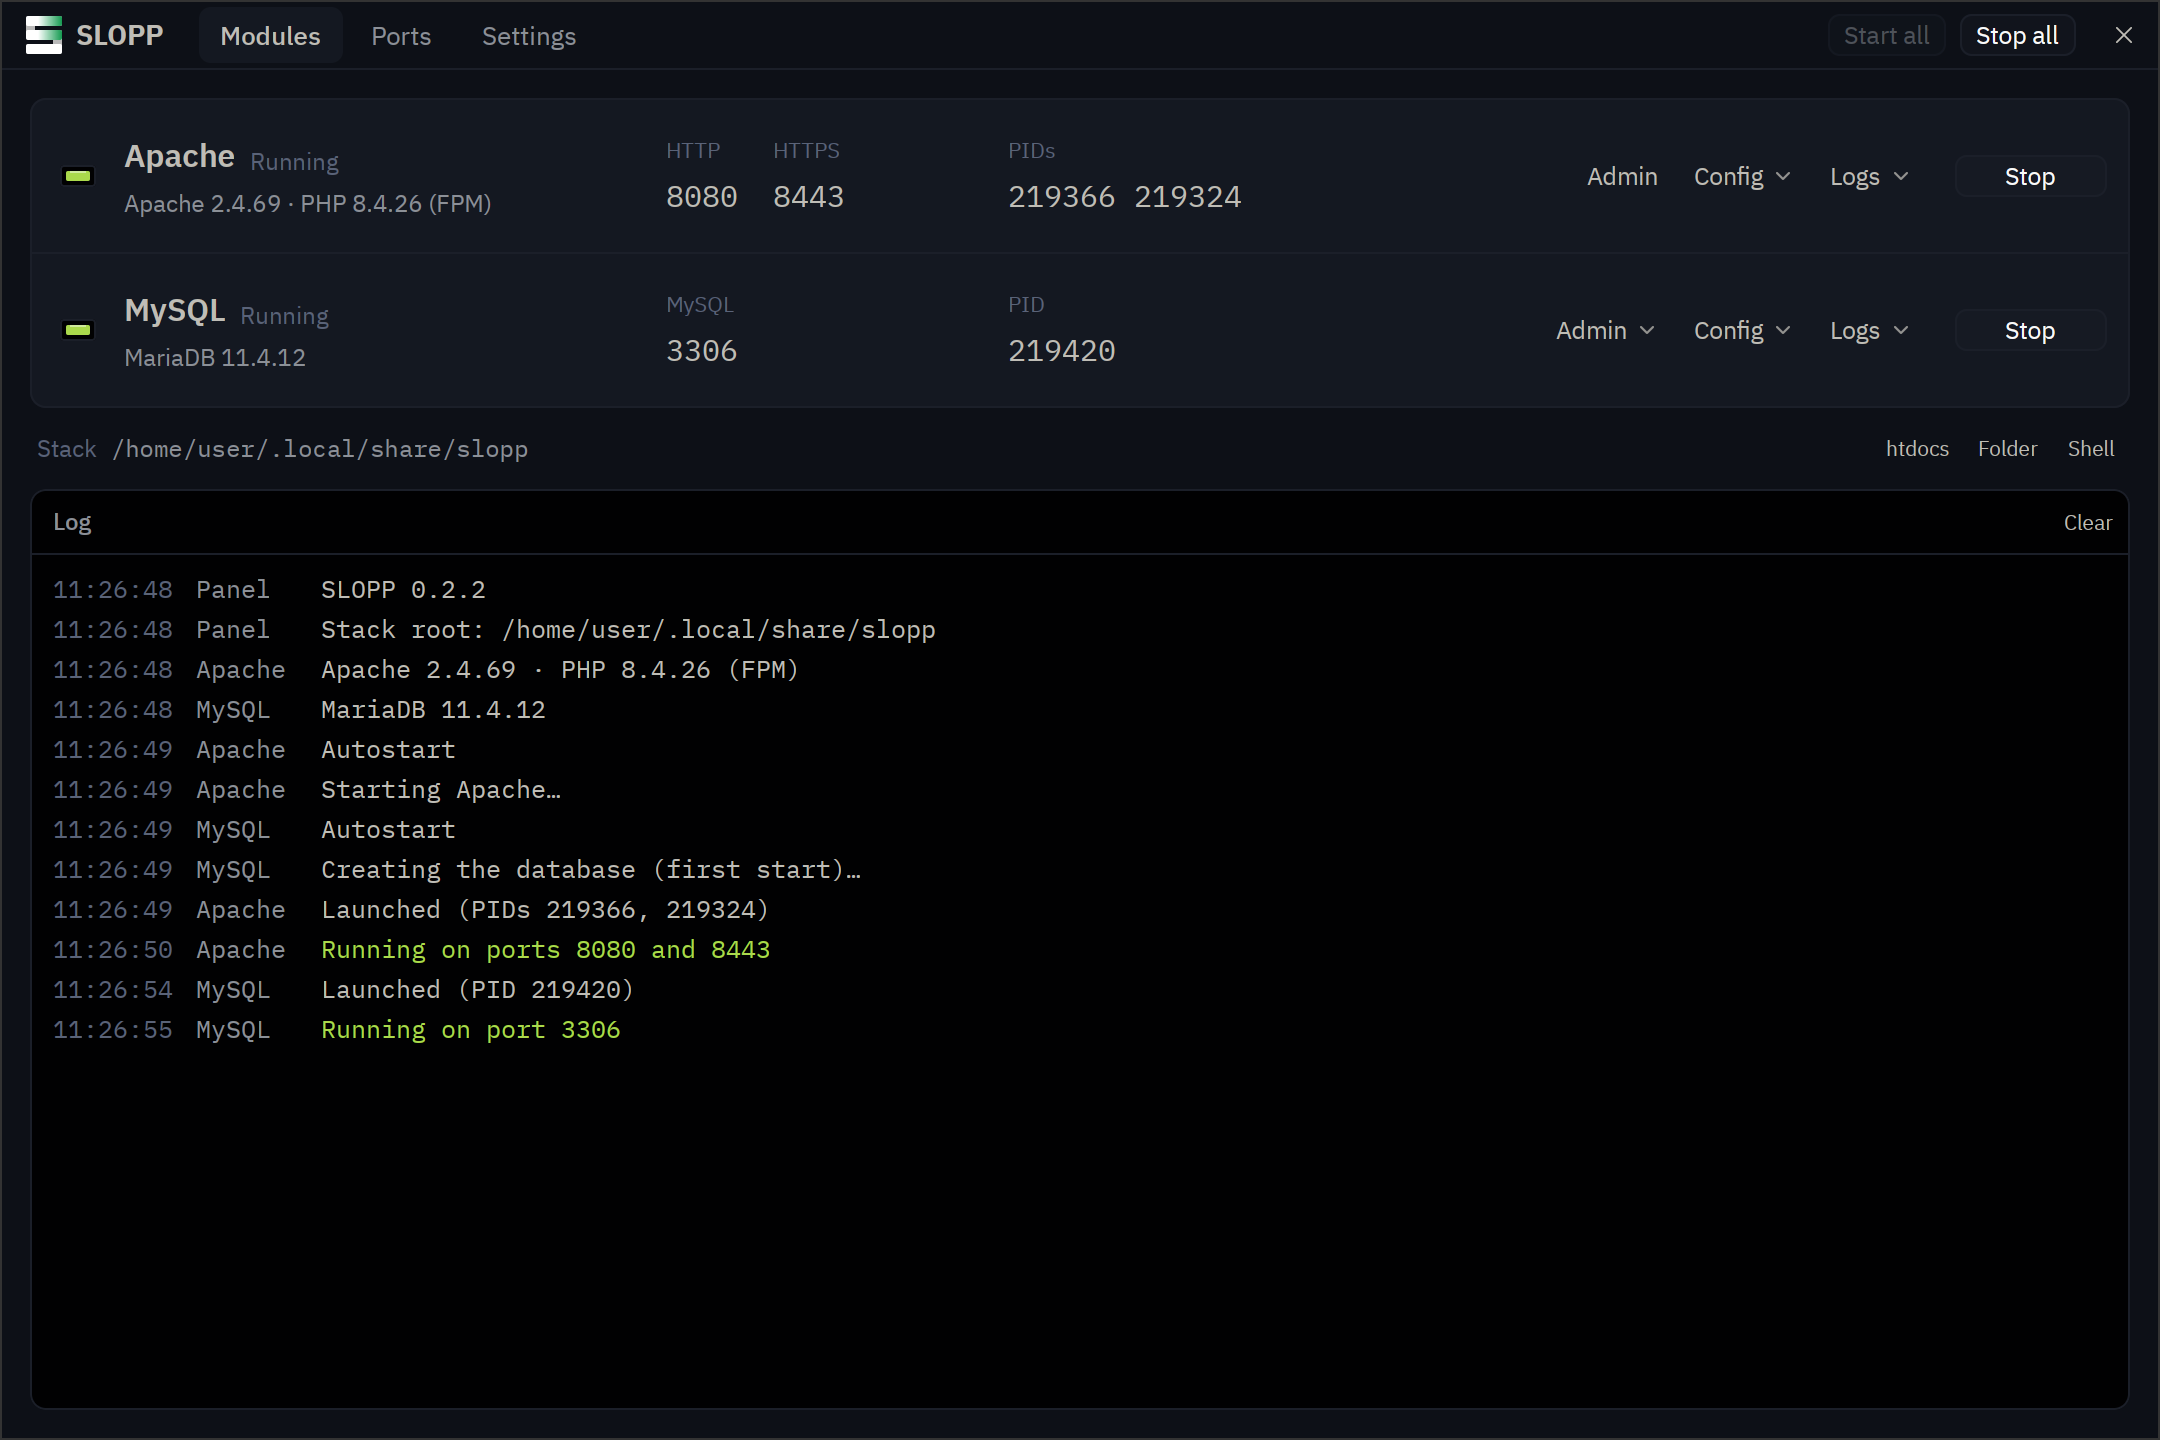The height and width of the screenshot is (1440, 2160).
Task: Expand the MySQL Logs dropdown
Action: click(1869, 331)
